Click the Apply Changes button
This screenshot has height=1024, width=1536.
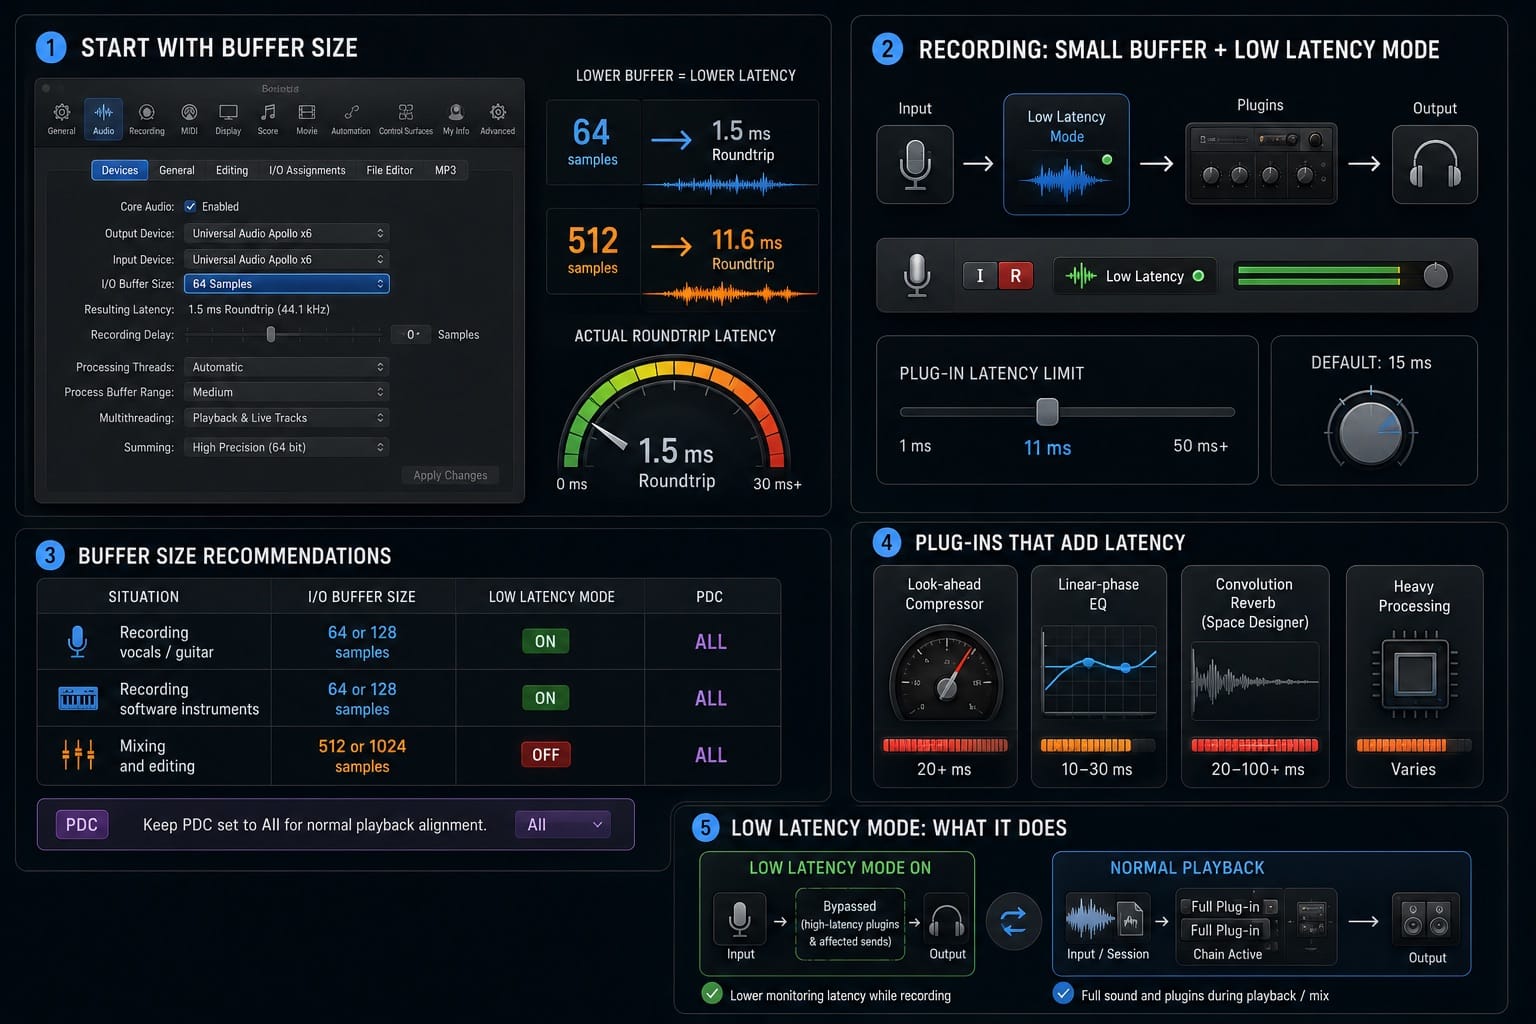tap(450, 476)
